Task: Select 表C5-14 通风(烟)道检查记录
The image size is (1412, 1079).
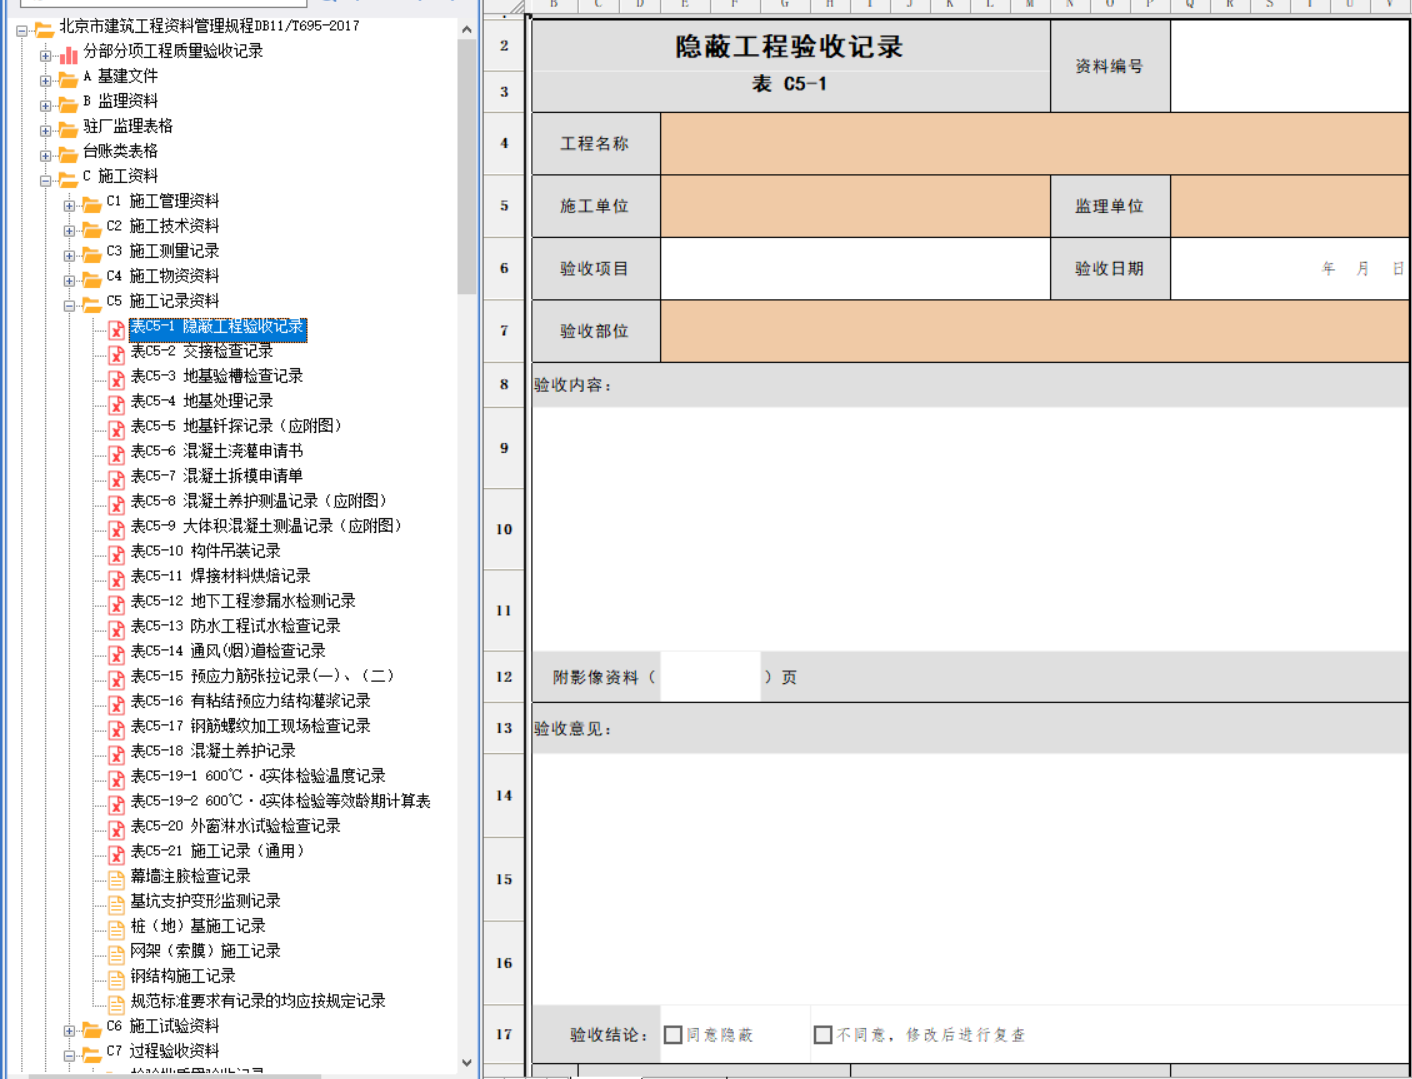Action: click(228, 651)
